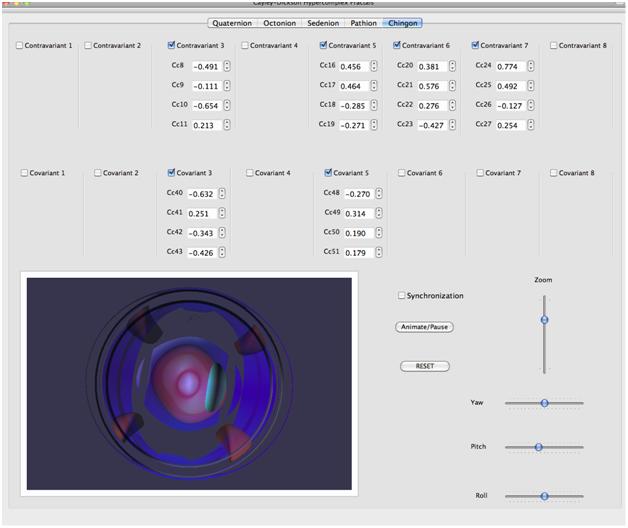
Task: Click the stepper for the Cc23 field
Action: 455,125
